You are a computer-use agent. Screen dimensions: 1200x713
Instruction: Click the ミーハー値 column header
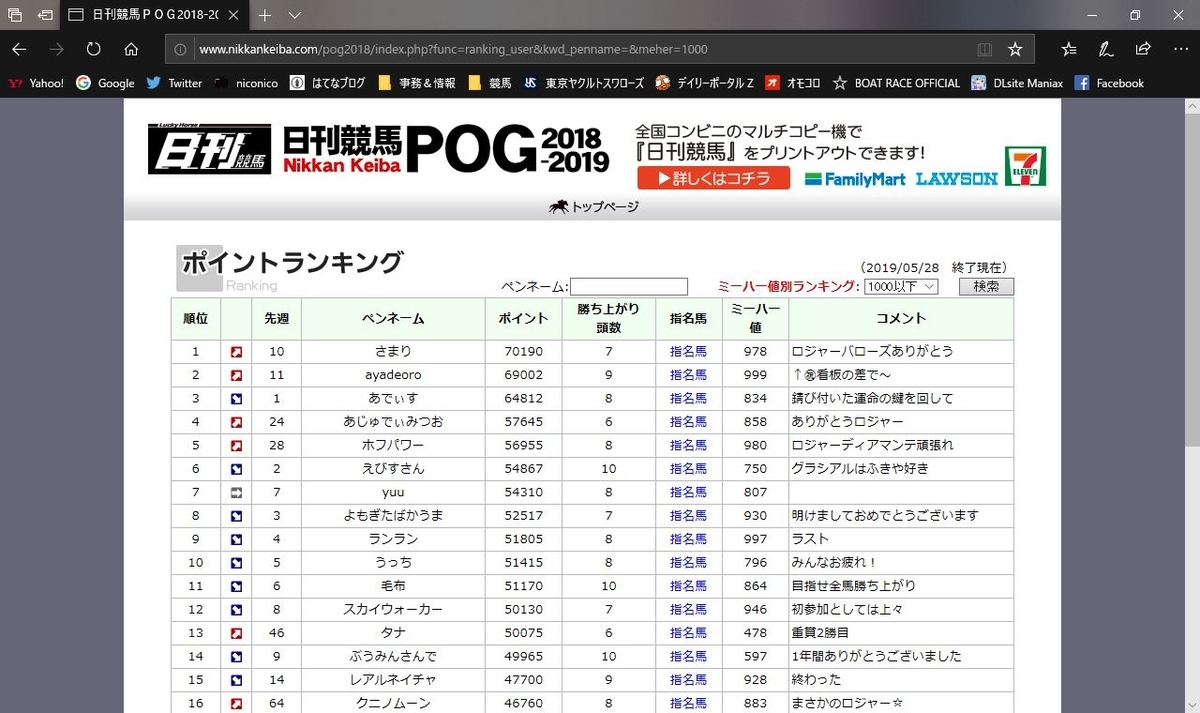(x=755, y=319)
